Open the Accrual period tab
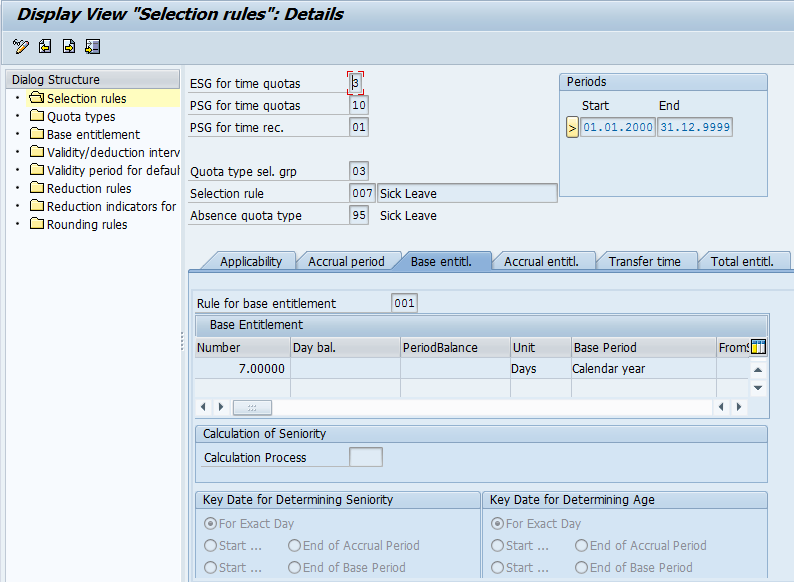The width and height of the screenshot is (794, 582). [x=346, y=262]
